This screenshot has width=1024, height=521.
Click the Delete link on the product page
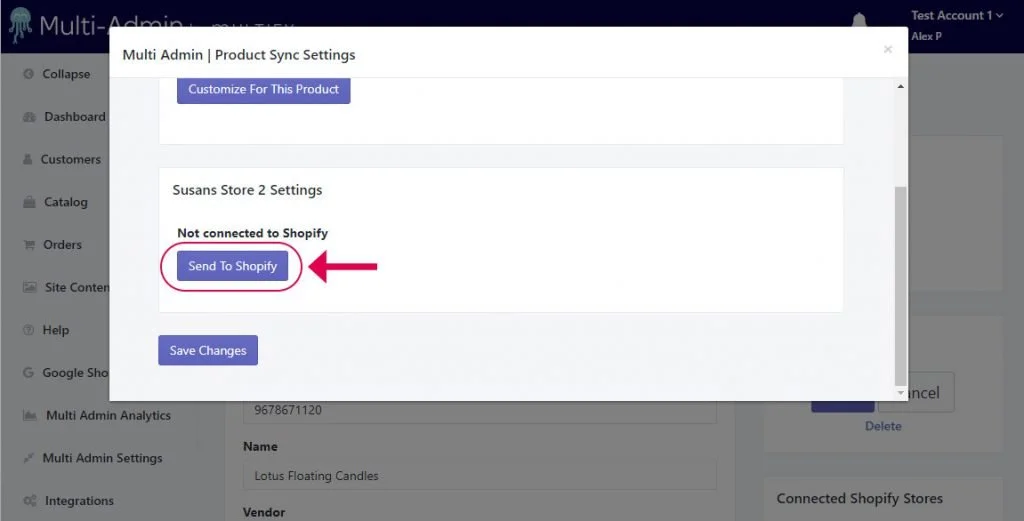tap(883, 426)
